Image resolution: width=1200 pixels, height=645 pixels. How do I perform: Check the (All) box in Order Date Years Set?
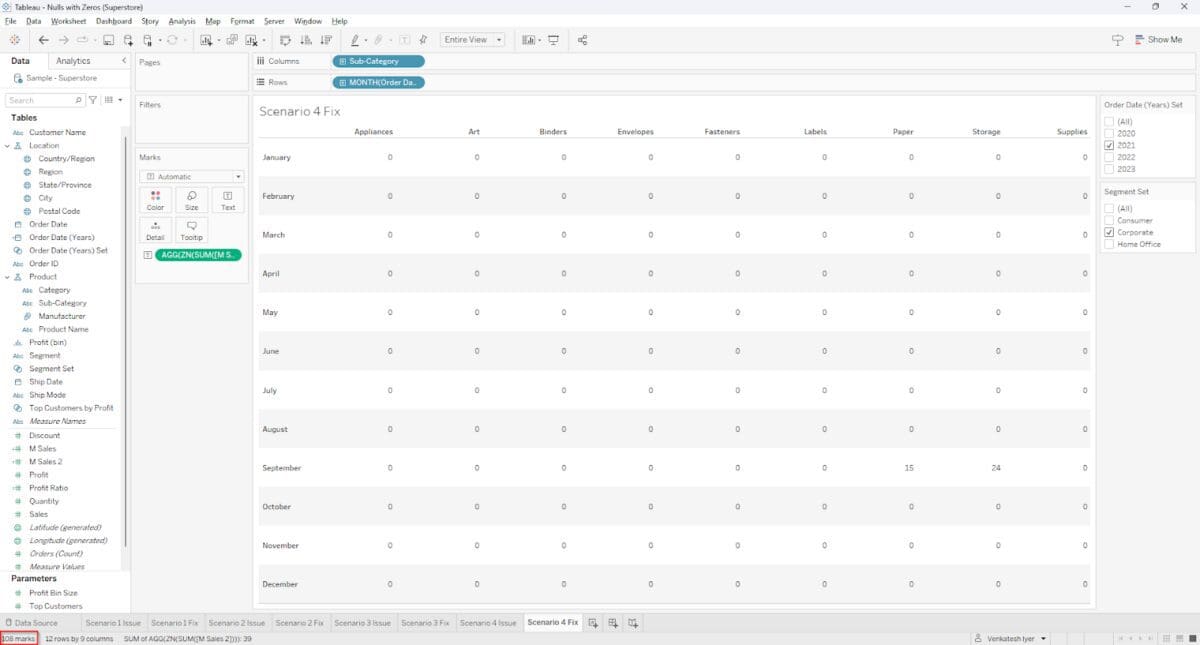(1109, 121)
